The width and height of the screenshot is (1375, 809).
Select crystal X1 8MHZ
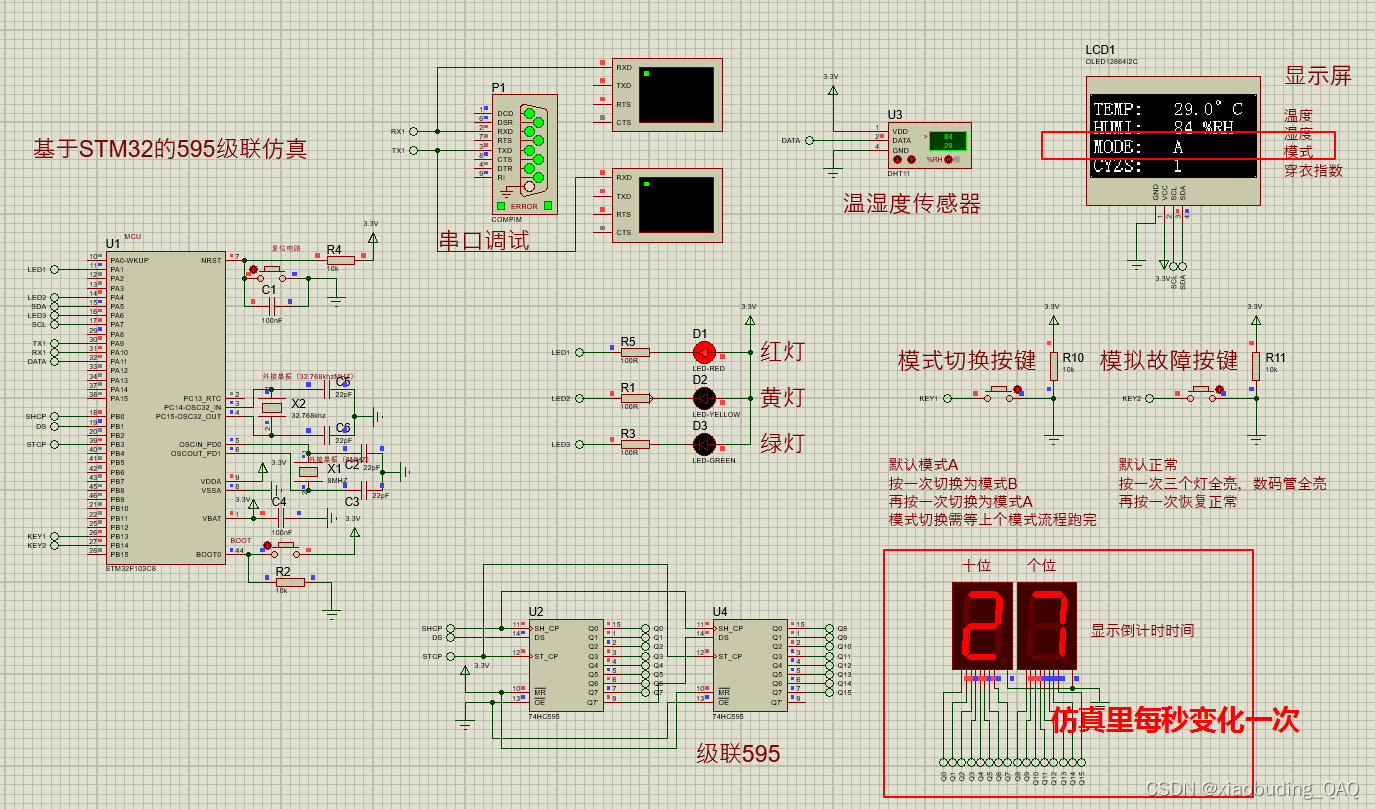click(309, 471)
